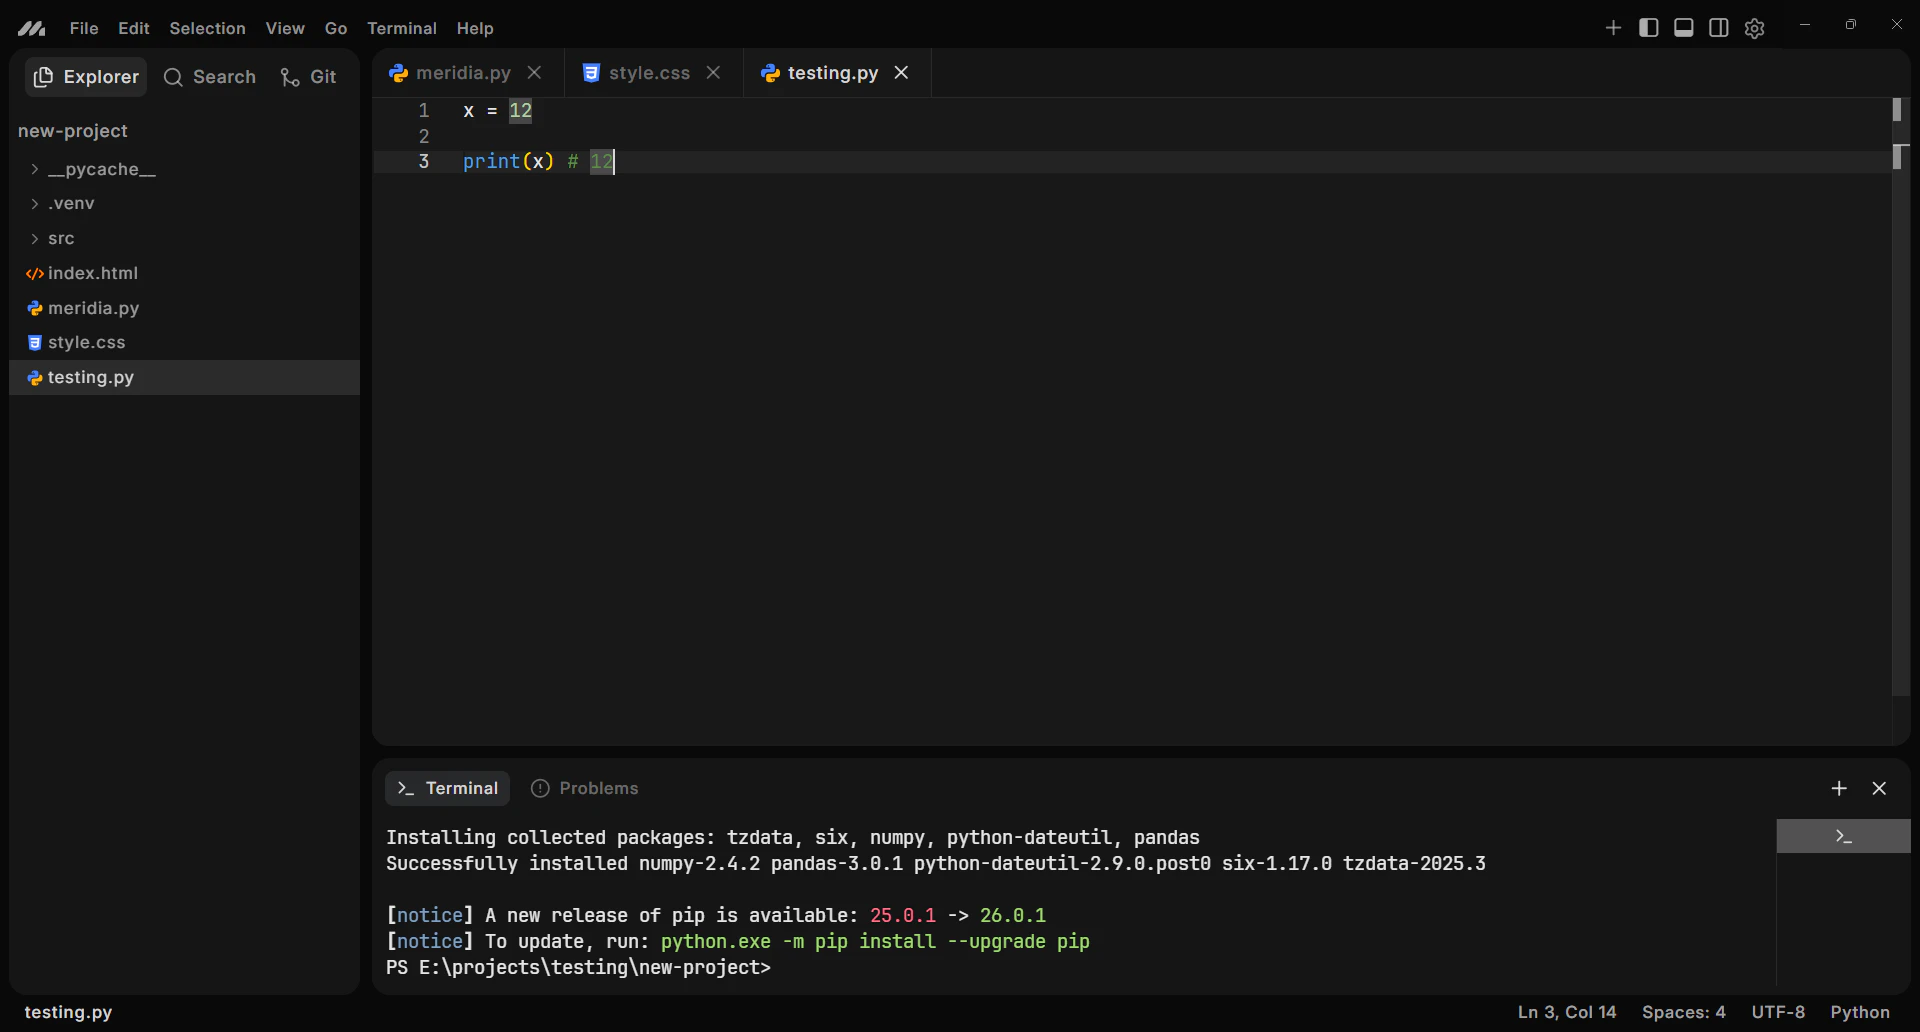Close the meridia.py tab
1920x1032 pixels.
(535, 73)
